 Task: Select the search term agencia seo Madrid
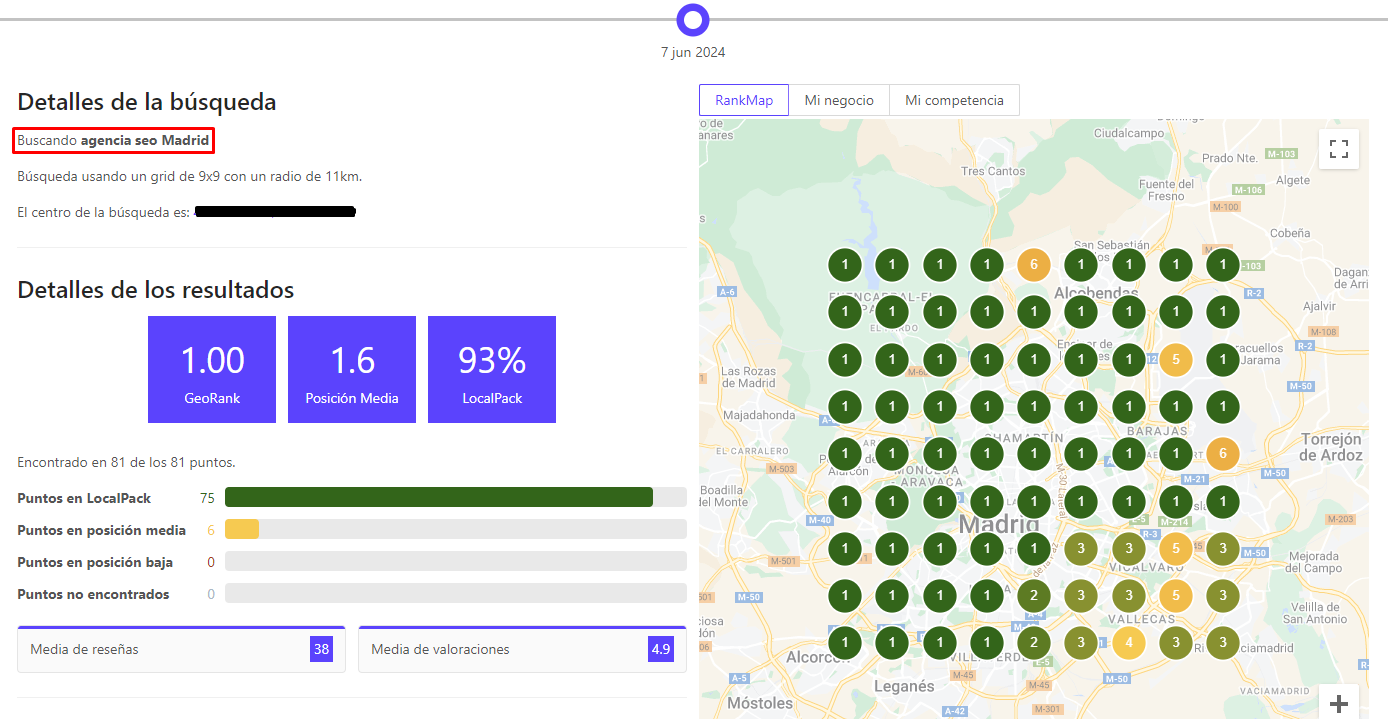[x=145, y=141]
